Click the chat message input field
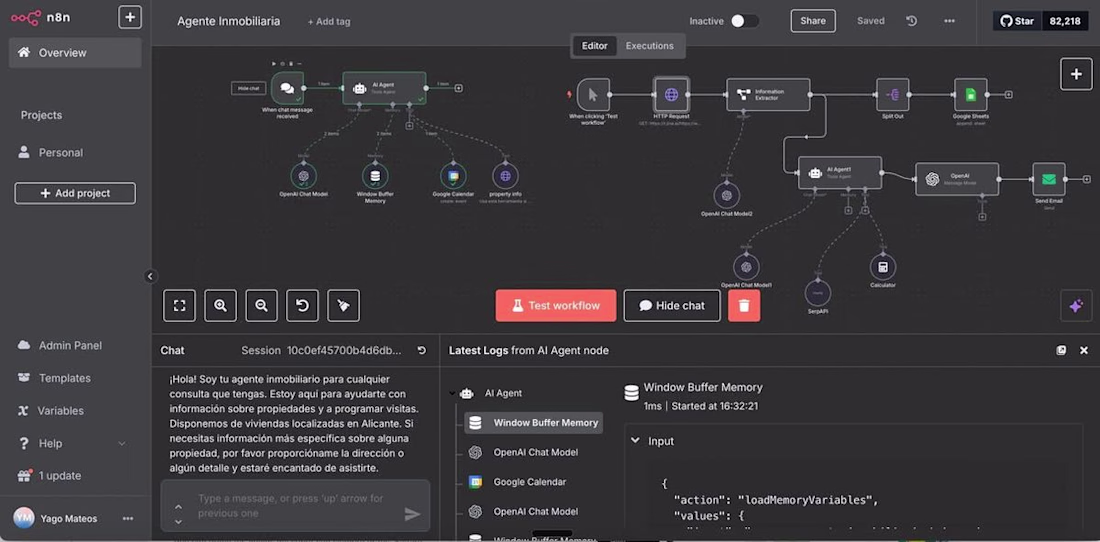This screenshot has height=542, width=1100. [x=295, y=506]
